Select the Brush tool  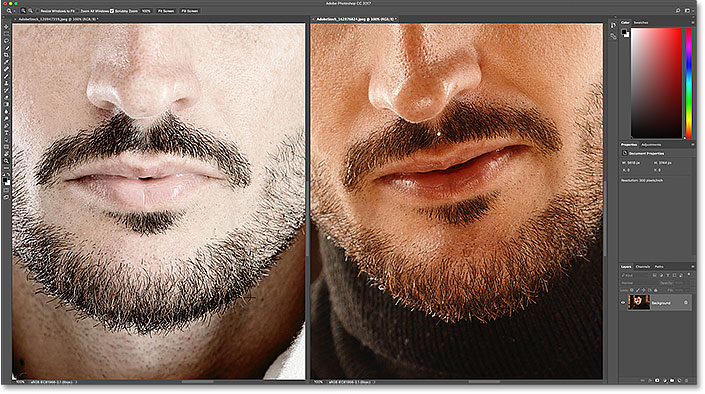click(6, 76)
